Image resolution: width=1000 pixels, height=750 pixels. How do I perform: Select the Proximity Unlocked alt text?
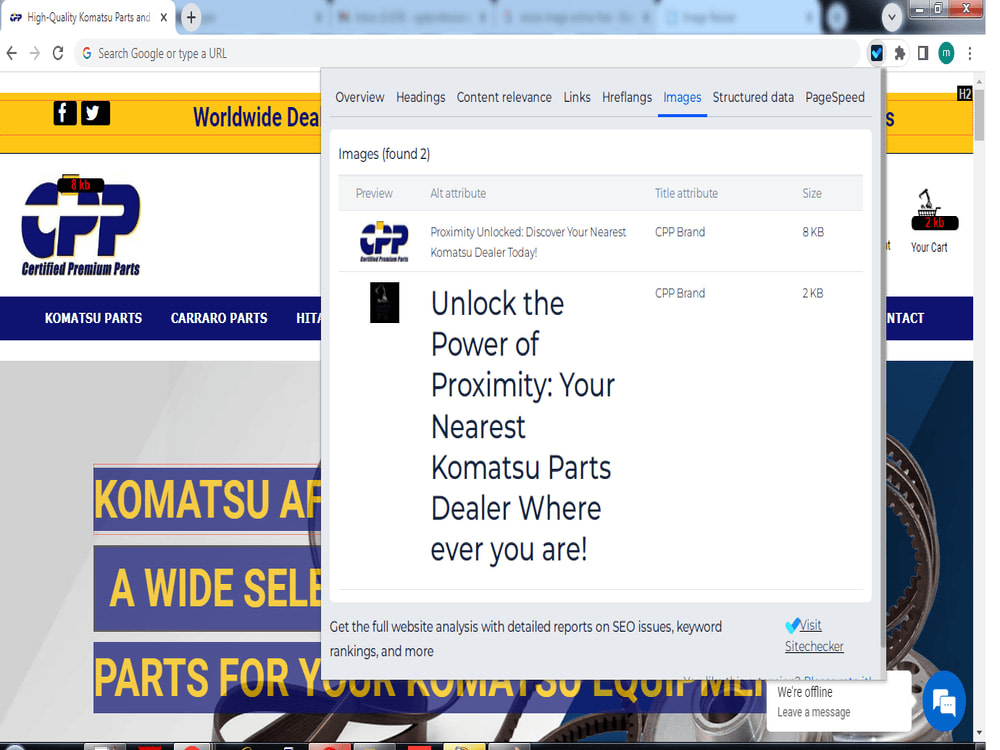528,242
